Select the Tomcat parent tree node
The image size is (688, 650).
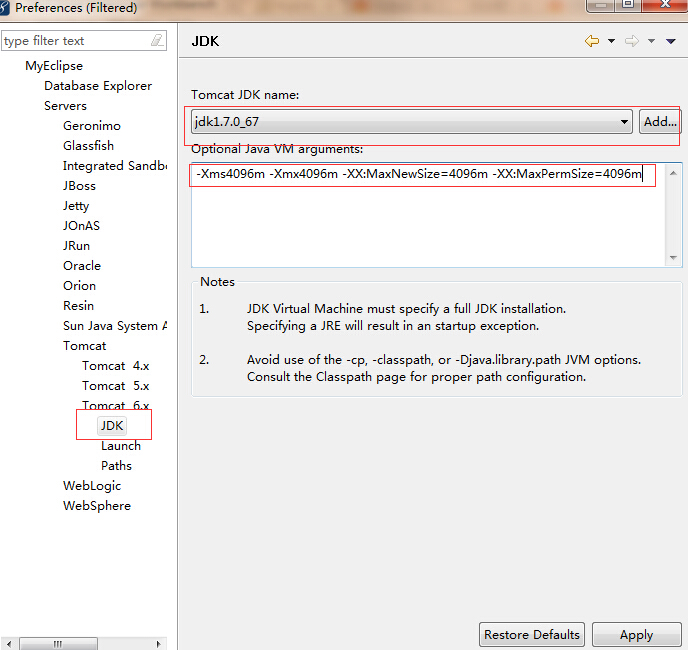click(84, 346)
